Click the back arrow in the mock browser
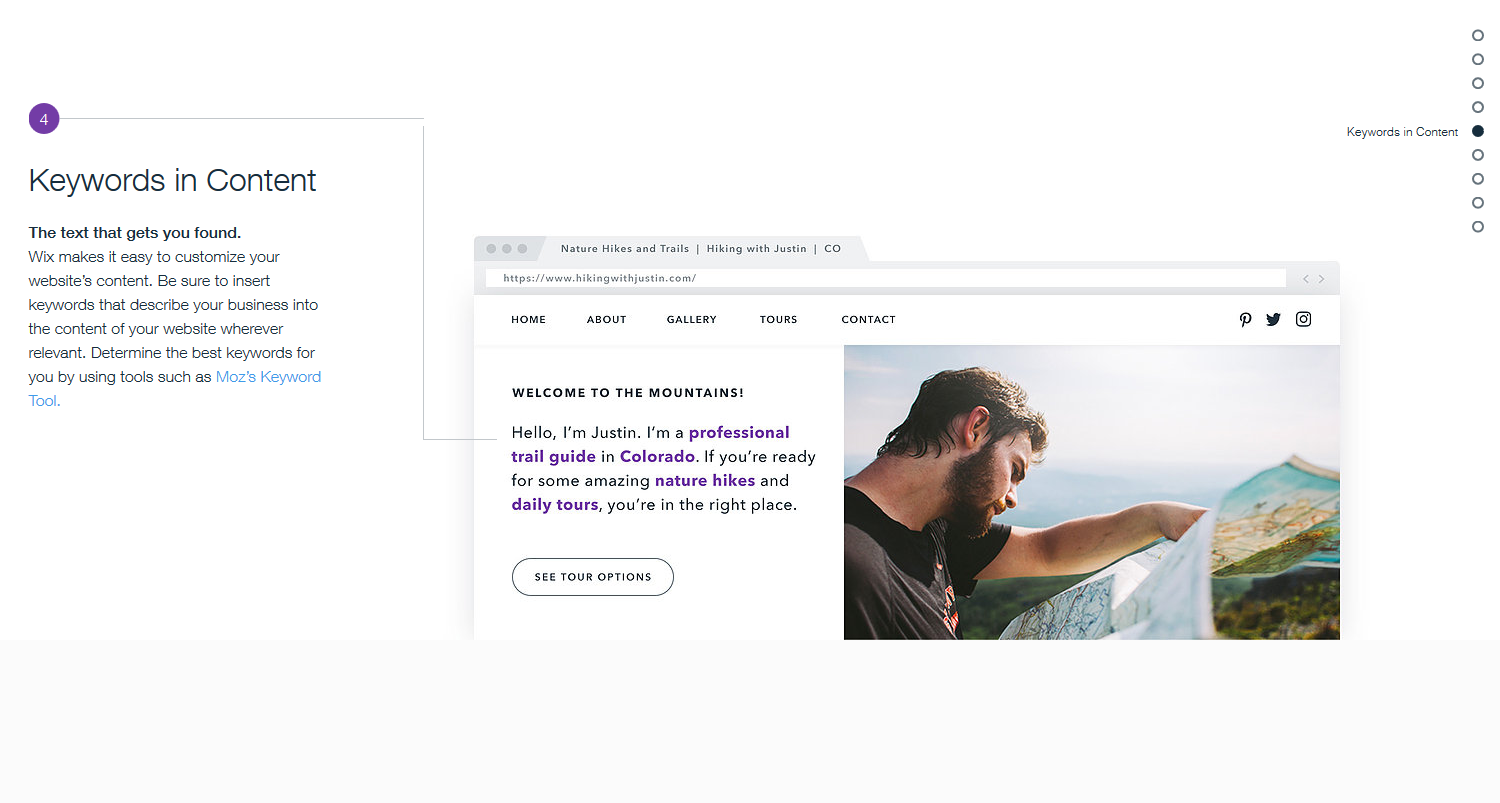 1306,279
